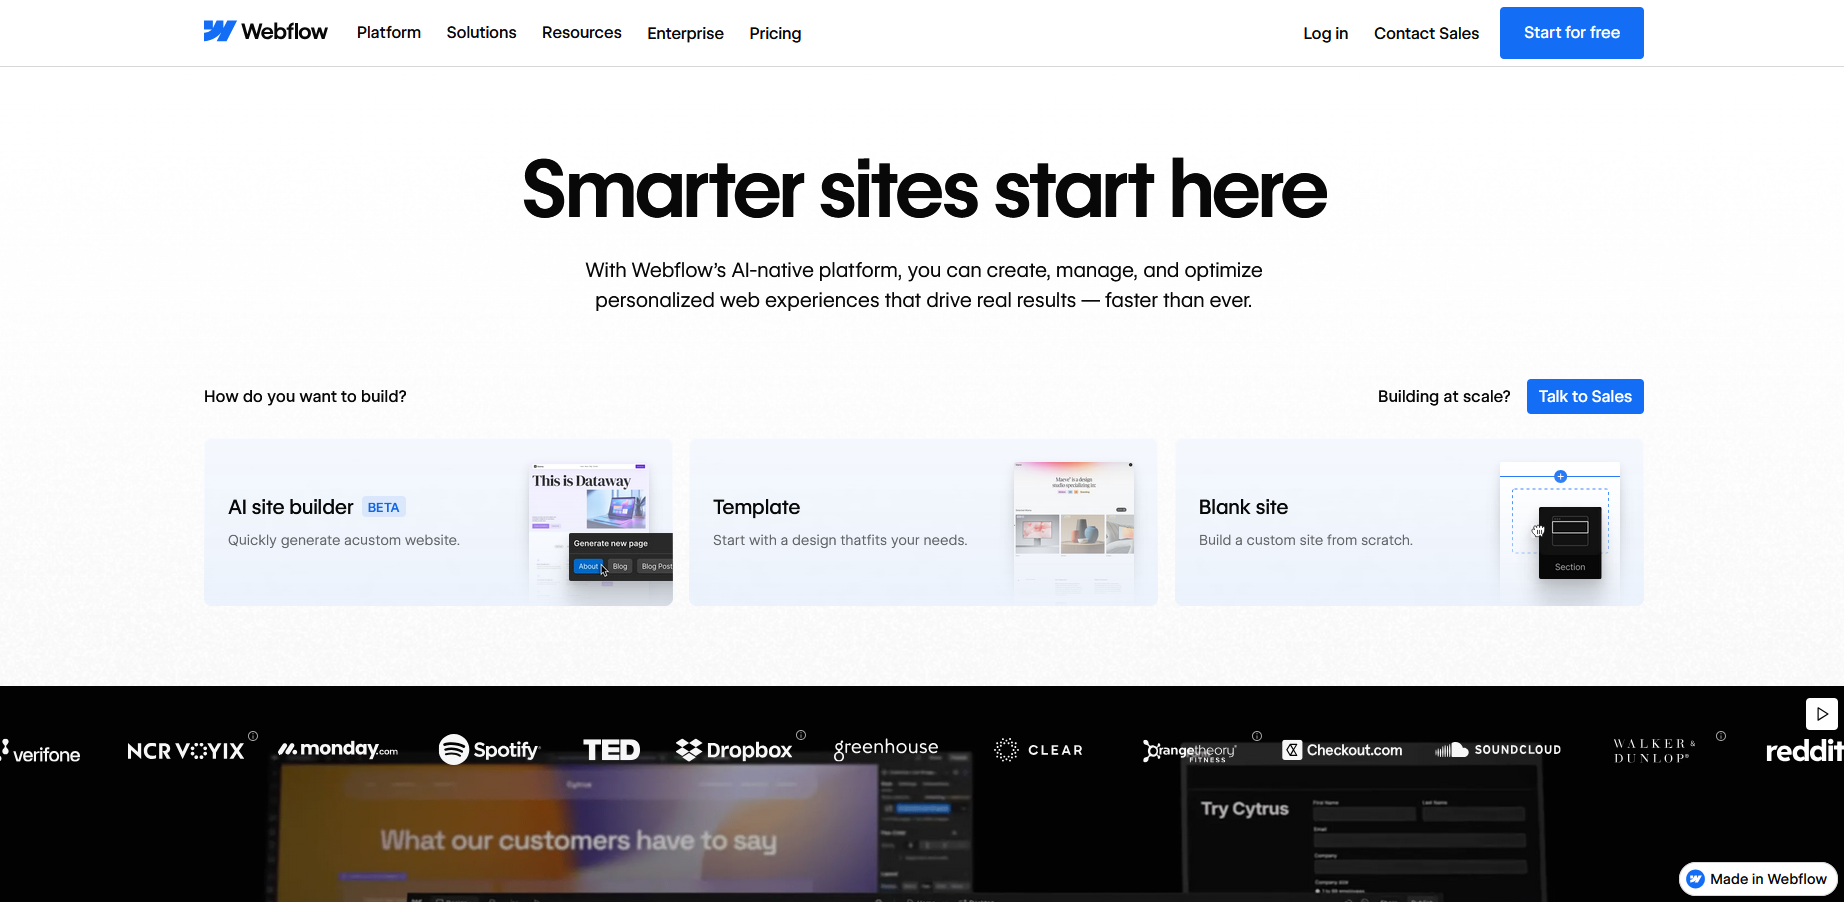Select the TED logo in the customer strip
This screenshot has height=902, width=1844.
tap(611, 750)
